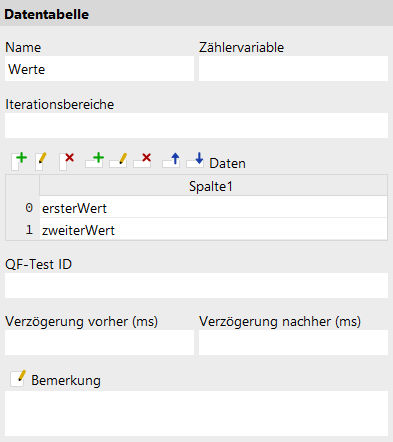
Task: Click row number 0 header
Action: (23, 207)
